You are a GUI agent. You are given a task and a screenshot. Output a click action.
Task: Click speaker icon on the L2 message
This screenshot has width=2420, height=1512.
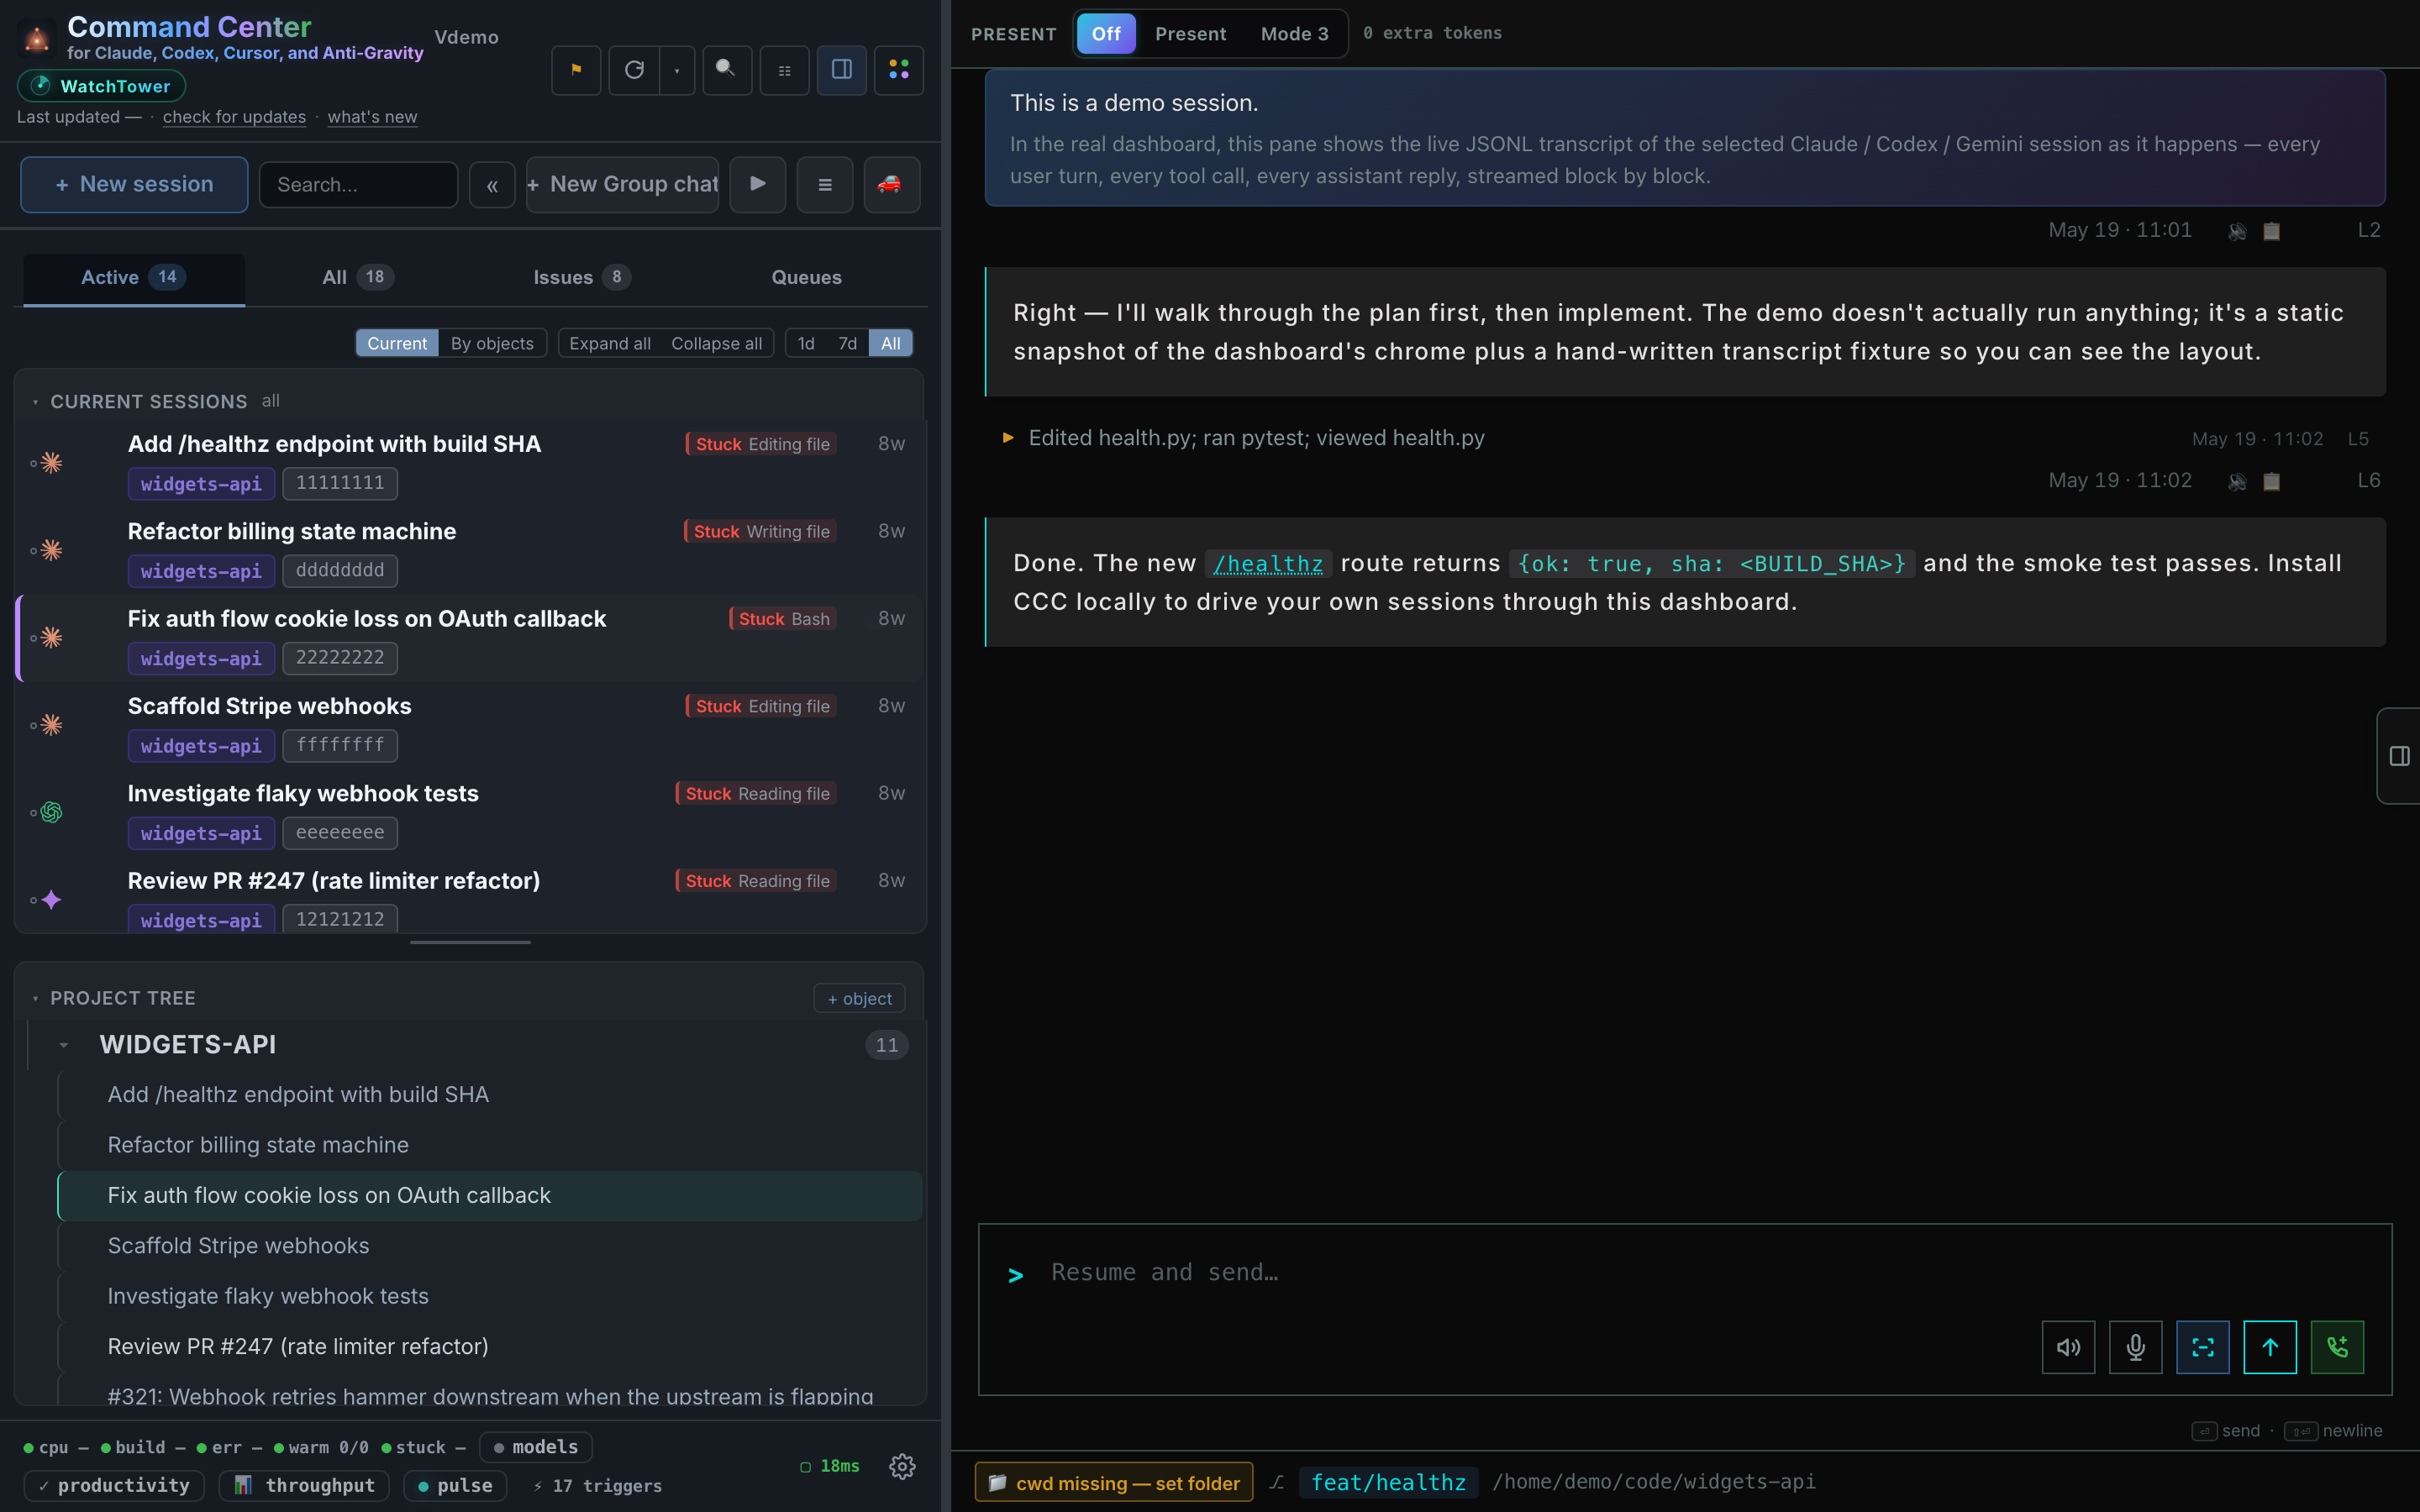2238,231
